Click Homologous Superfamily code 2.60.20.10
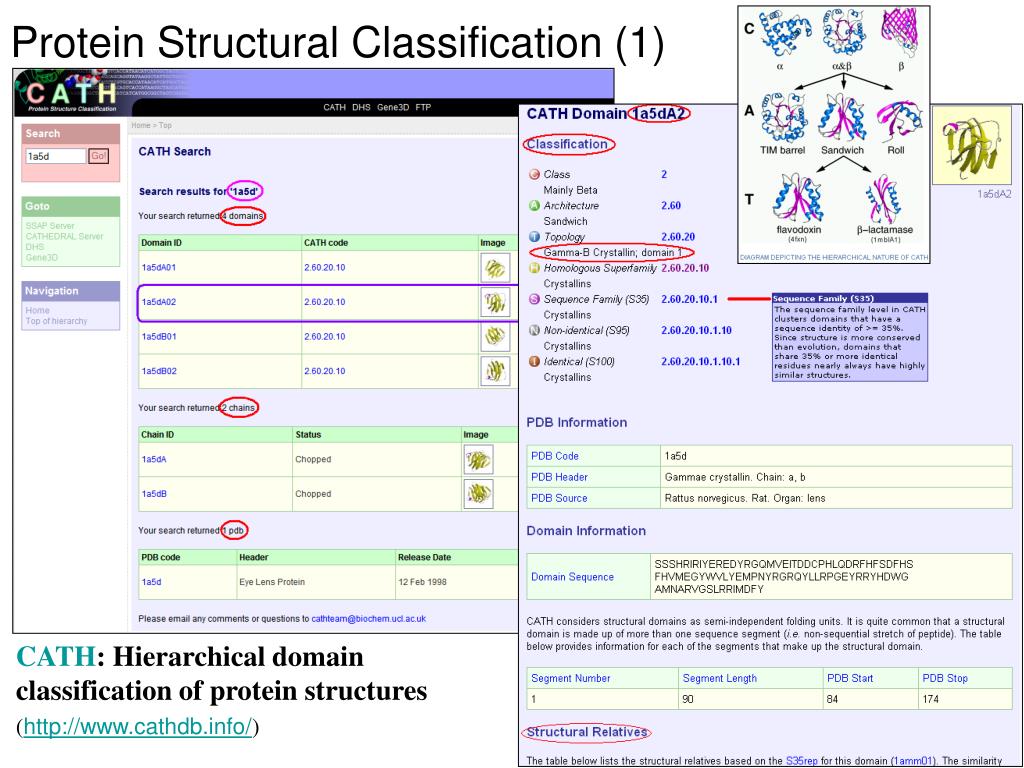 pyautogui.click(x=685, y=268)
